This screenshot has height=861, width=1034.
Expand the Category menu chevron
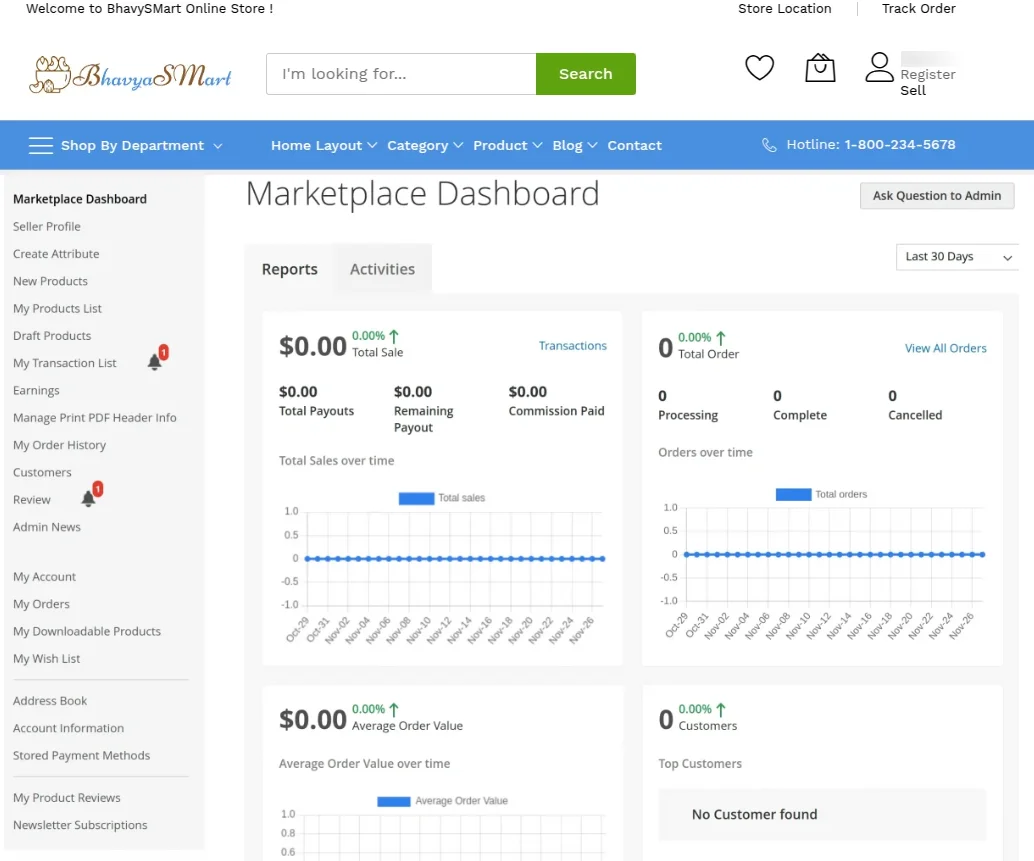click(457, 145)
